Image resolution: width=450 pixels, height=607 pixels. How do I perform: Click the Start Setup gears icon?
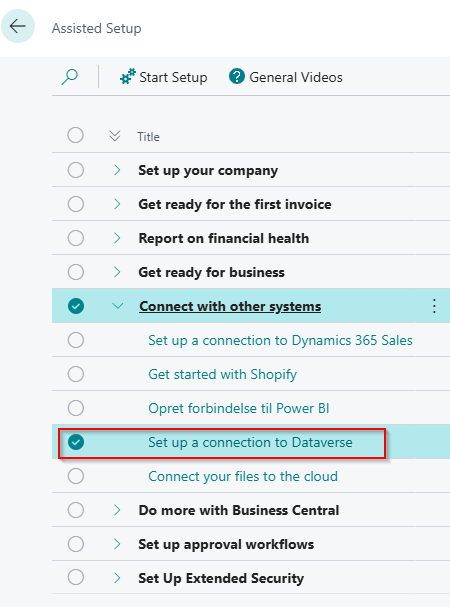click(127, 76)
